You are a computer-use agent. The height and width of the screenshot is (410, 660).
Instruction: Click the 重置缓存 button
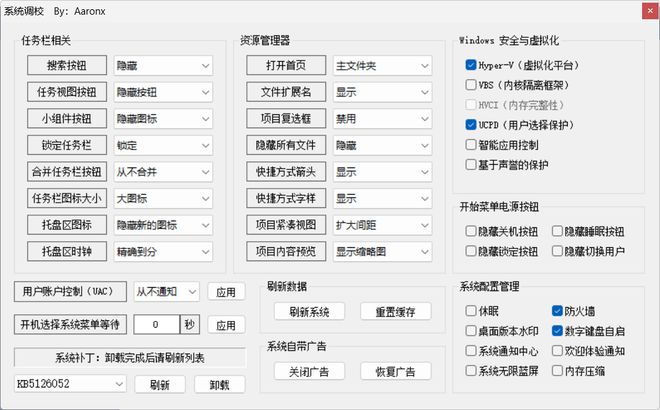396,311
